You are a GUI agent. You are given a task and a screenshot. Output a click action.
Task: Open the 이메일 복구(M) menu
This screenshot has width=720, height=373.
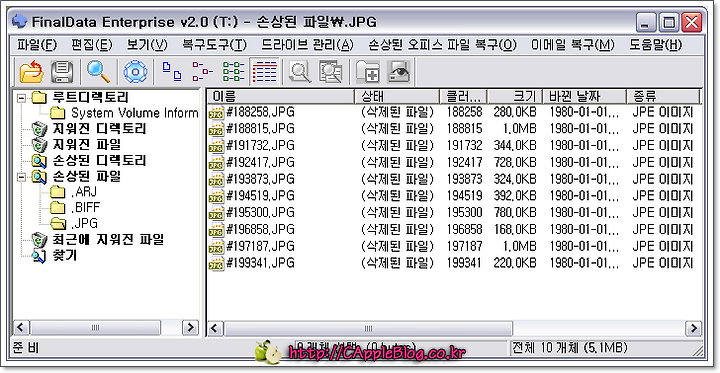click(x=573, y=45)
